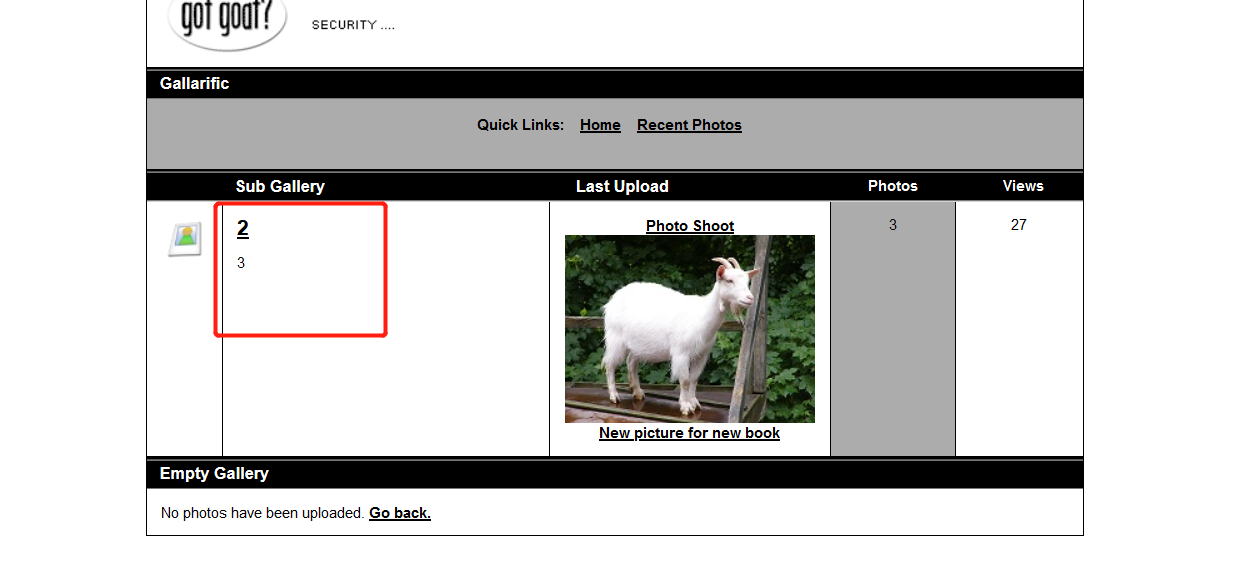The image size is (1233, 562).
Task: Click the Sub Gallery column header
Action: pyautogui.click(x=280, y=186)
